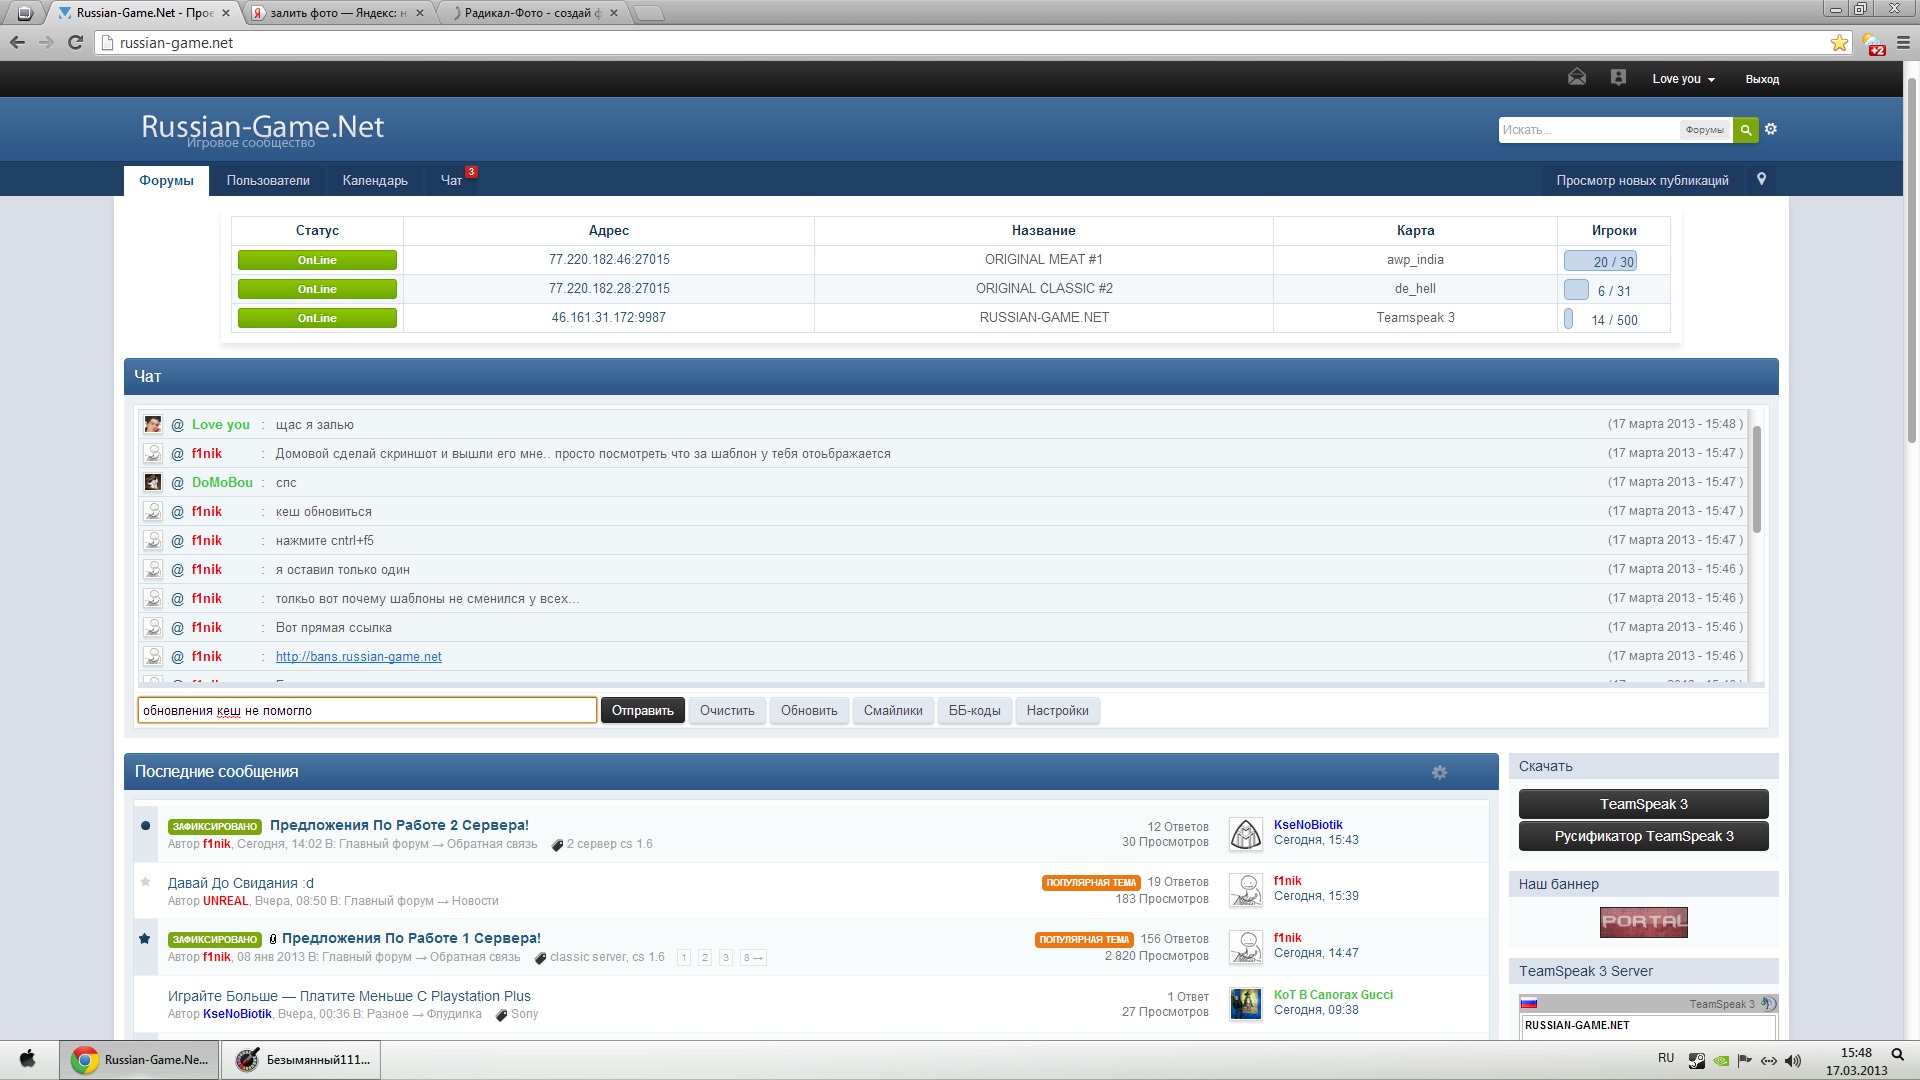Click the refresh icon in TeamSpeak 3 widget
The height and width of the screenshot is (1080, 1920).
pyautogui.click(x=1768, y=1004)
